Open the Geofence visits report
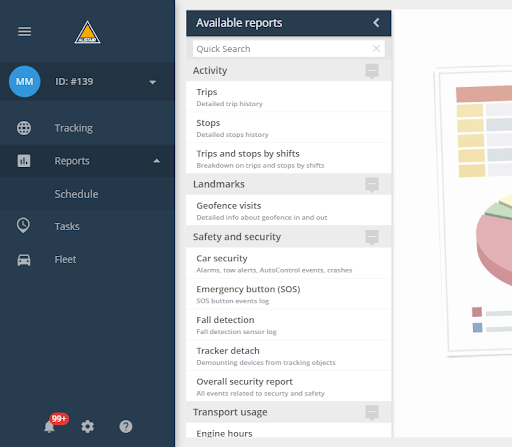 pyautogui.click(x=289, y=210)
